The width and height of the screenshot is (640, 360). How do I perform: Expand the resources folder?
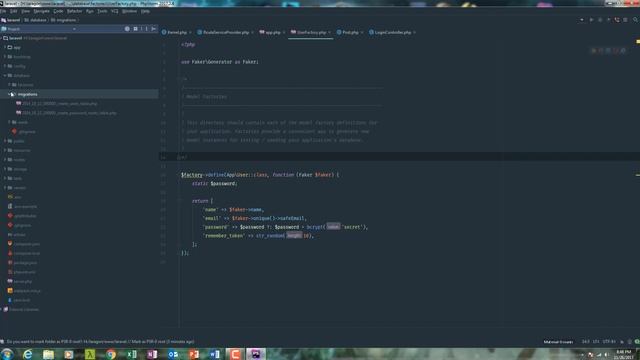[x=5, y=151]
